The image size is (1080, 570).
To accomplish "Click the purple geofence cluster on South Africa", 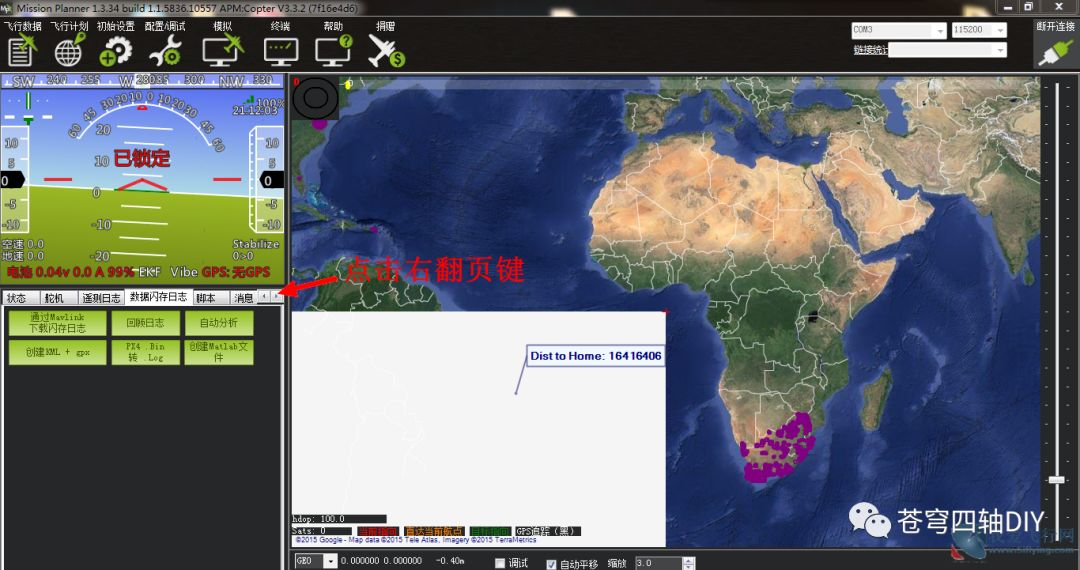I will pos(778,447).
